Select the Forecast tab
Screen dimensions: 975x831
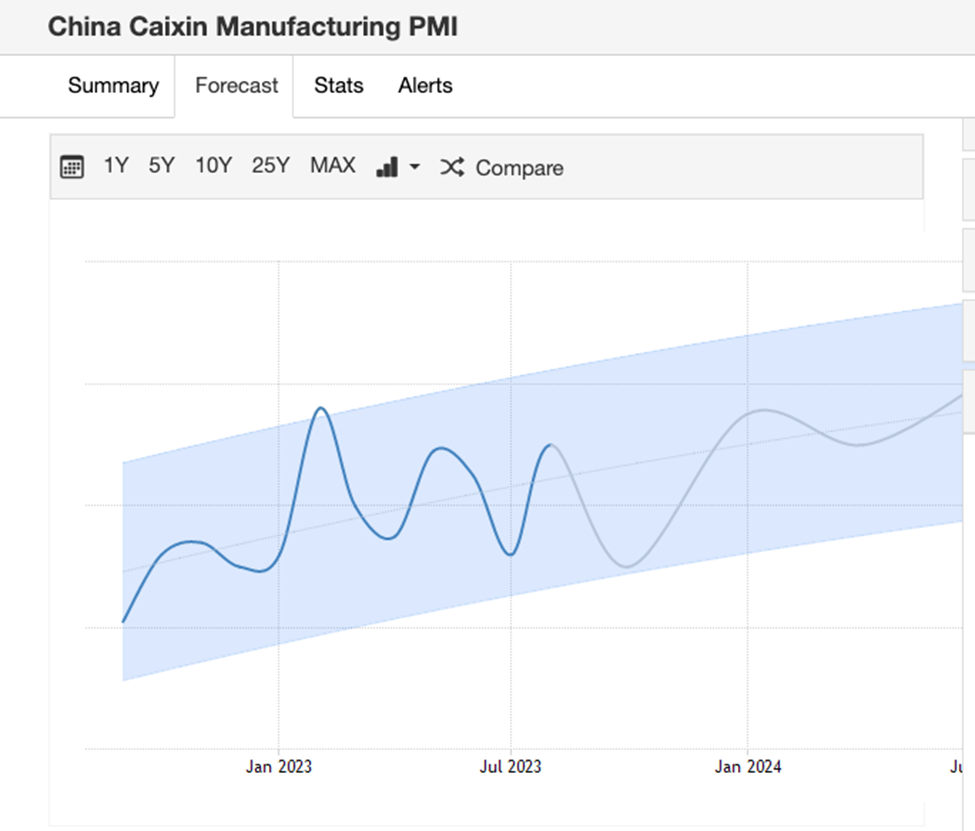236,86
